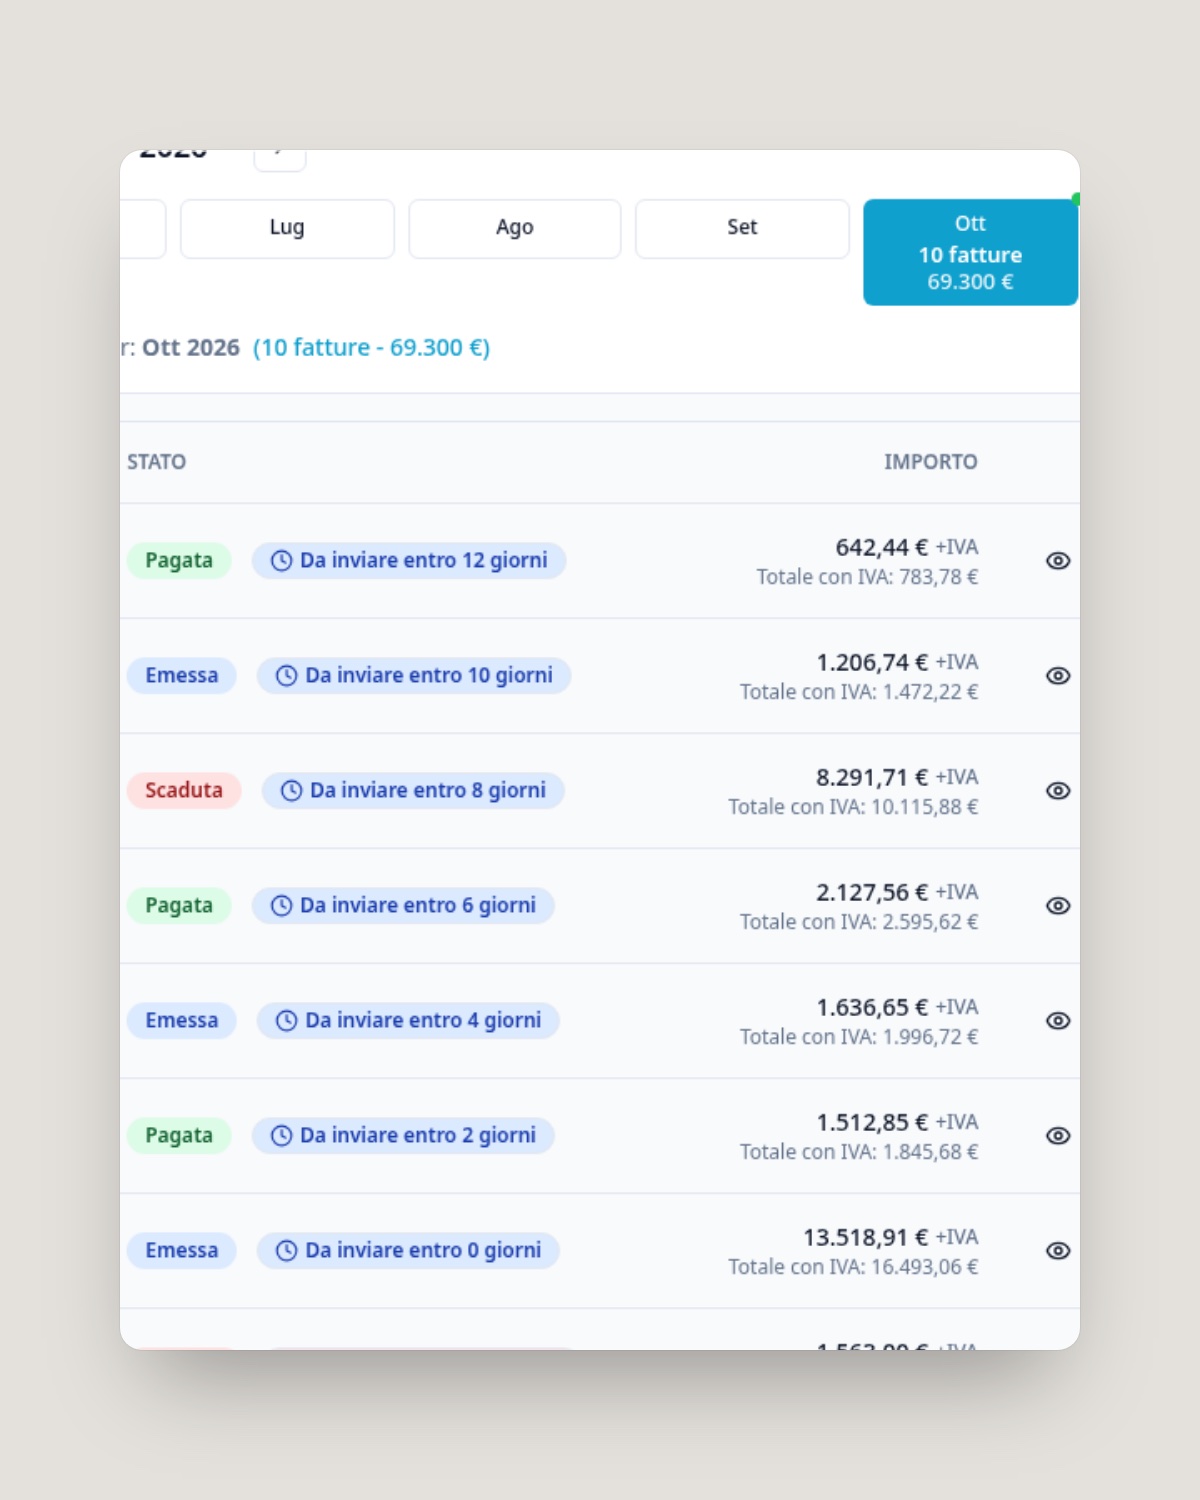Viewport: 1200px width, 1500px height.
Task: Click the 'Da inviare entro 6 giorni' badge
Action: (x=403, y=906)
